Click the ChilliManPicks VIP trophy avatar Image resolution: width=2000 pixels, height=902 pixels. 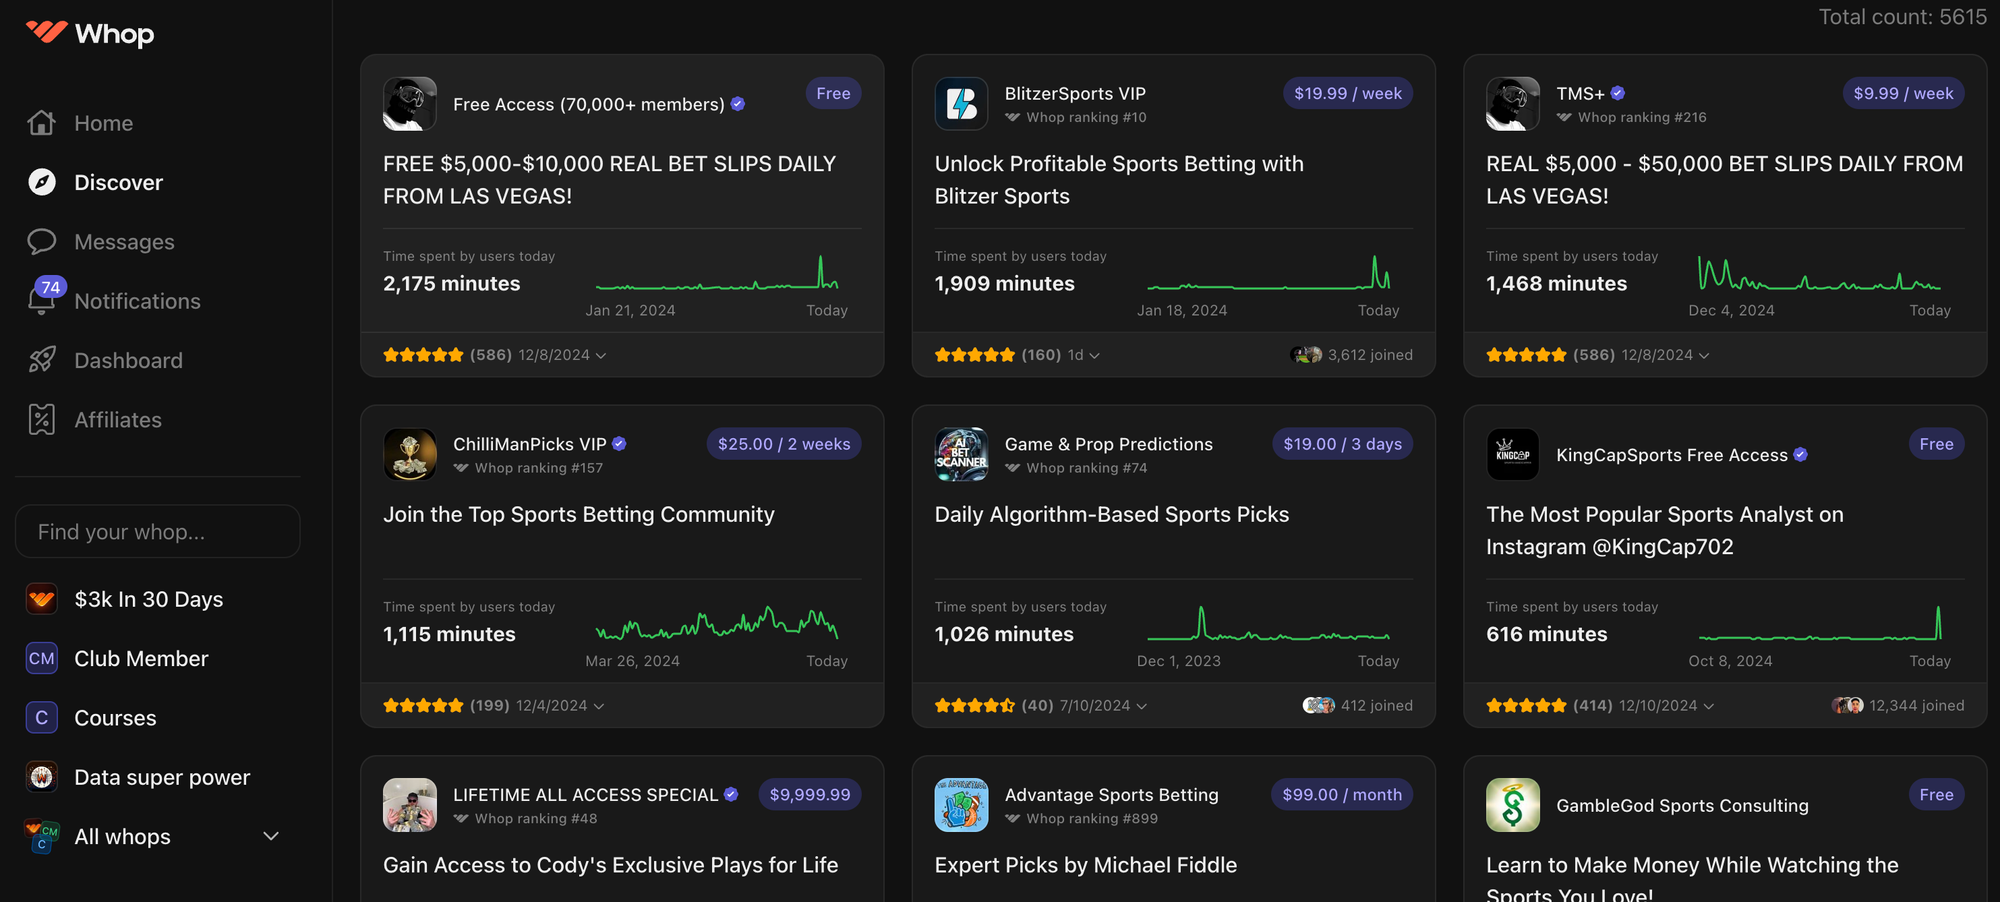[410, 455]
